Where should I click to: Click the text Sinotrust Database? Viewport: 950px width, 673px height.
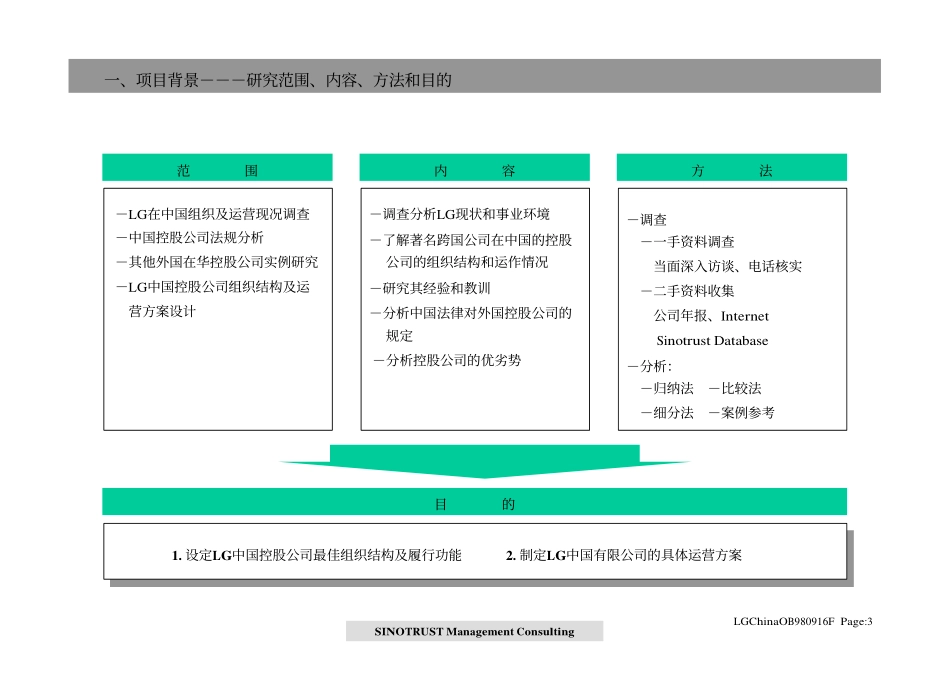(x=712, y=340)
